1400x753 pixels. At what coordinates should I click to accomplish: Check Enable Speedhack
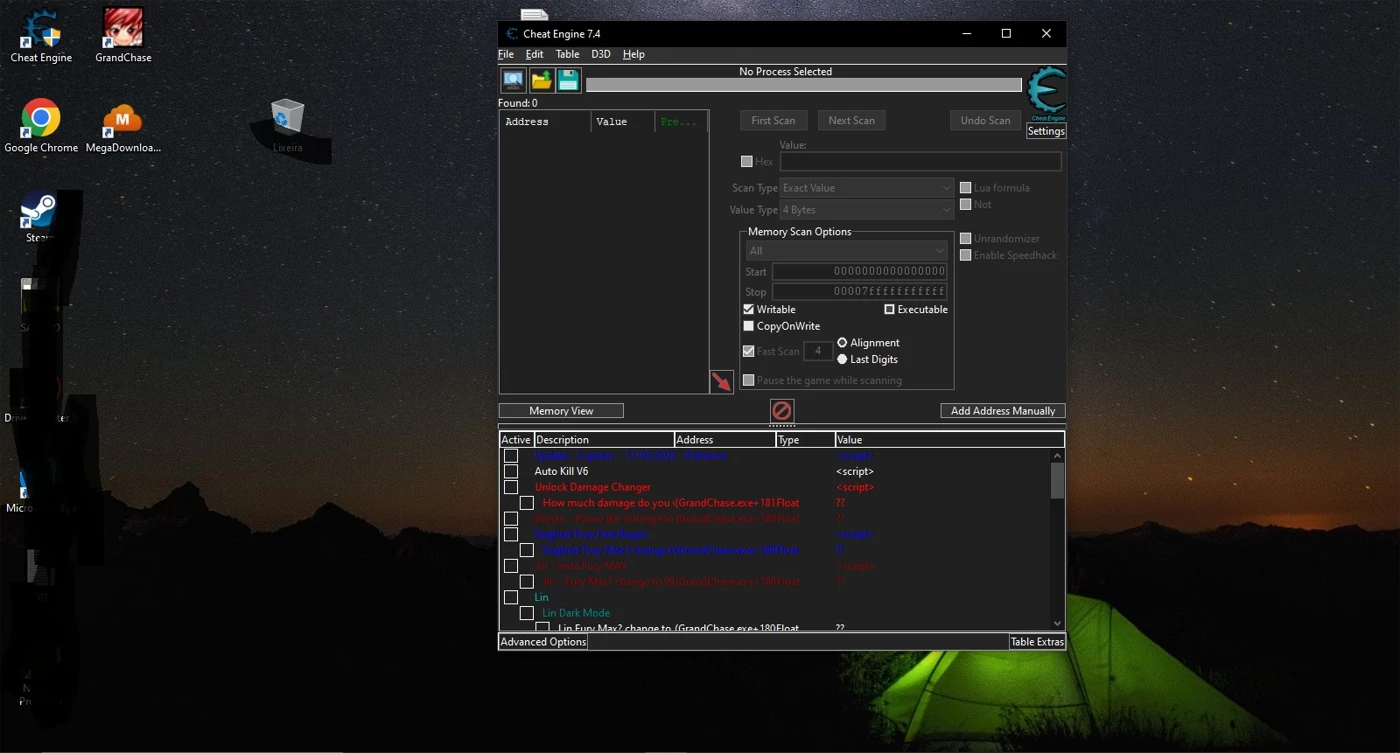click(x=965, y=255)
